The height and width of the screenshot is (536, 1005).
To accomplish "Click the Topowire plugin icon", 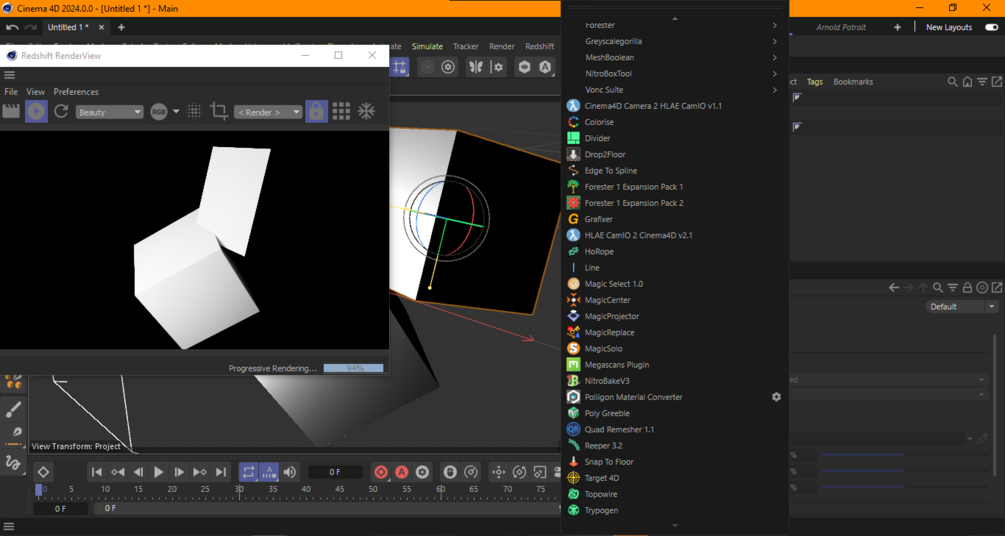I will click(574, 494).
